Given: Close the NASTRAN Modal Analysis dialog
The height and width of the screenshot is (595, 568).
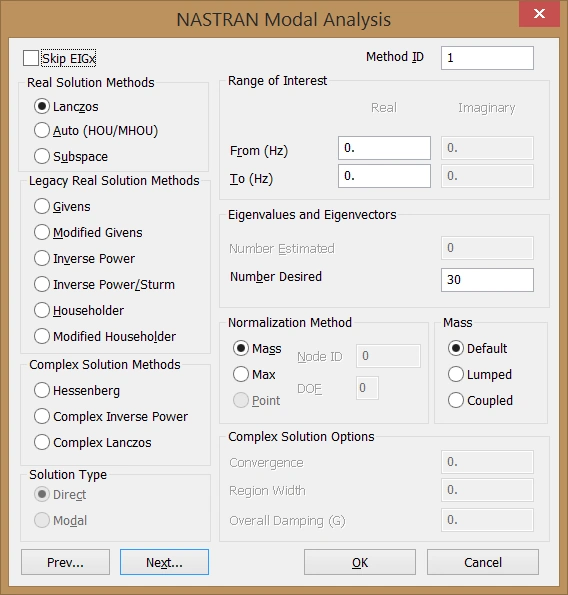Looking at the screenshot, I should (539, 14).
